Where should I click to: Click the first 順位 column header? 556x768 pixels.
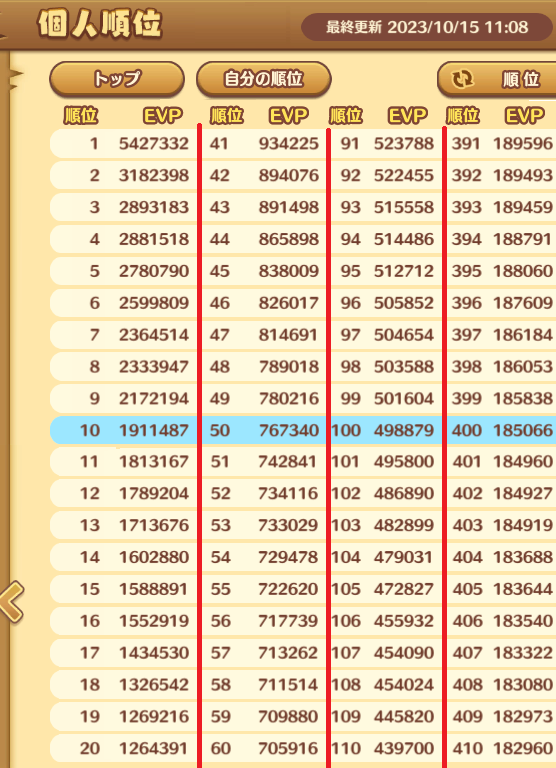(x=81, y=116)
